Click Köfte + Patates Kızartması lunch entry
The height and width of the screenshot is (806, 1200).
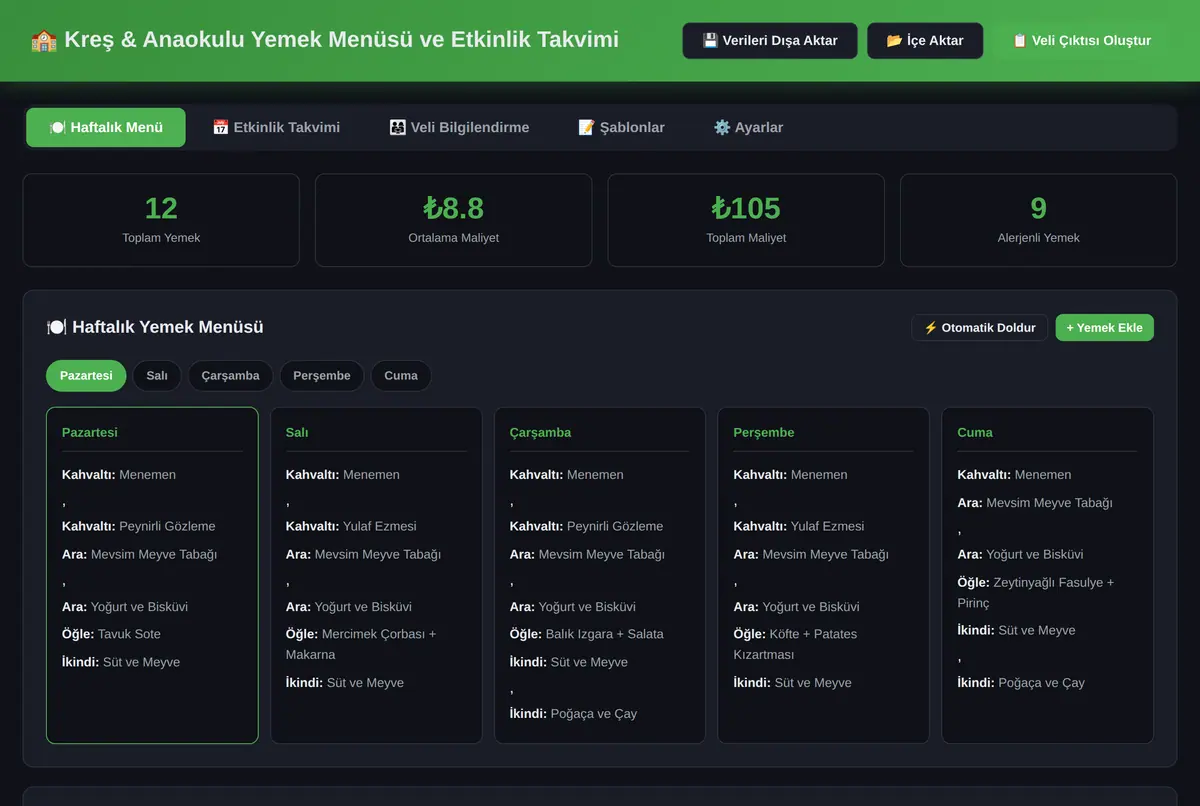pyautogui.click(x=795, y=644)
